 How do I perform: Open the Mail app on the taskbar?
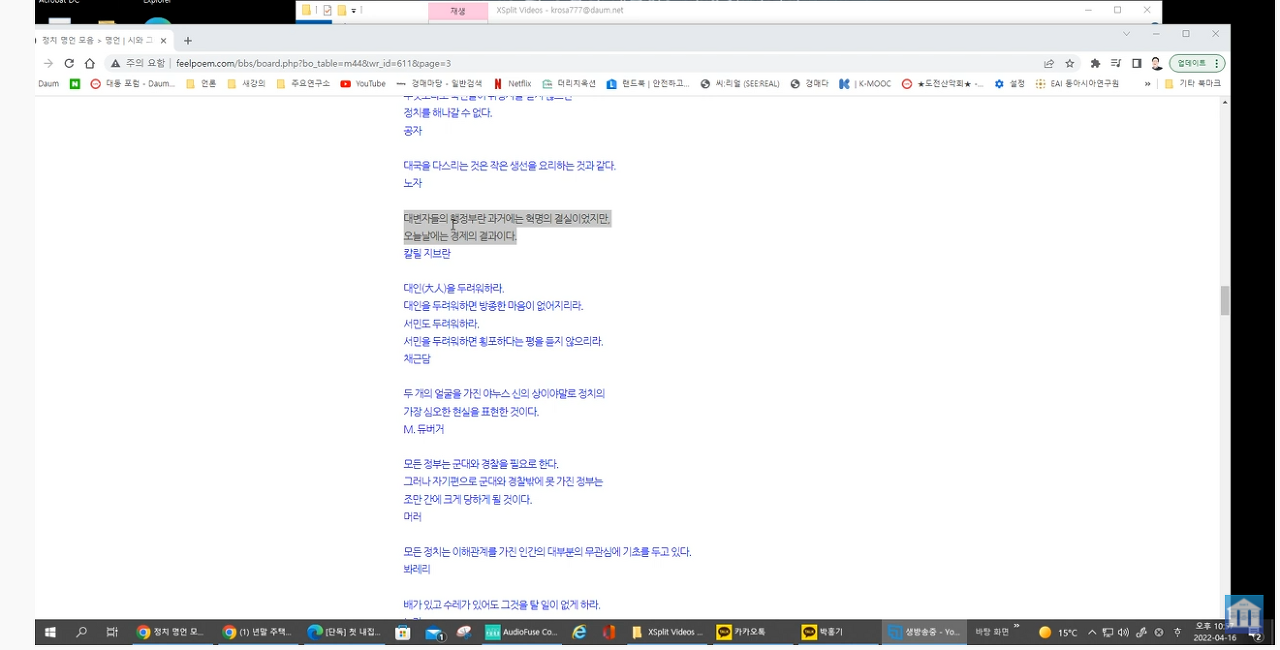coord(434,632)
